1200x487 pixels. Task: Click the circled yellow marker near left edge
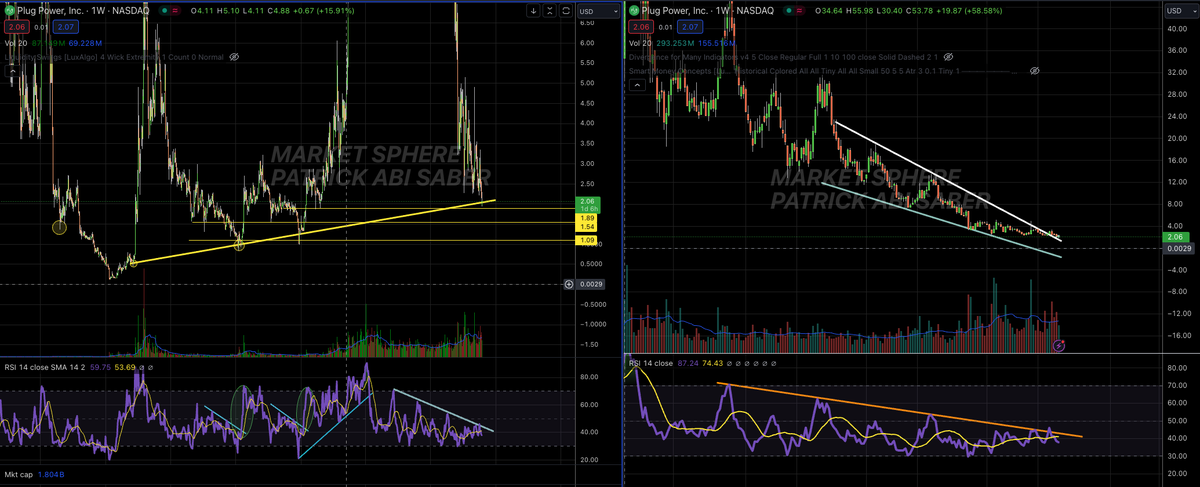60,228
